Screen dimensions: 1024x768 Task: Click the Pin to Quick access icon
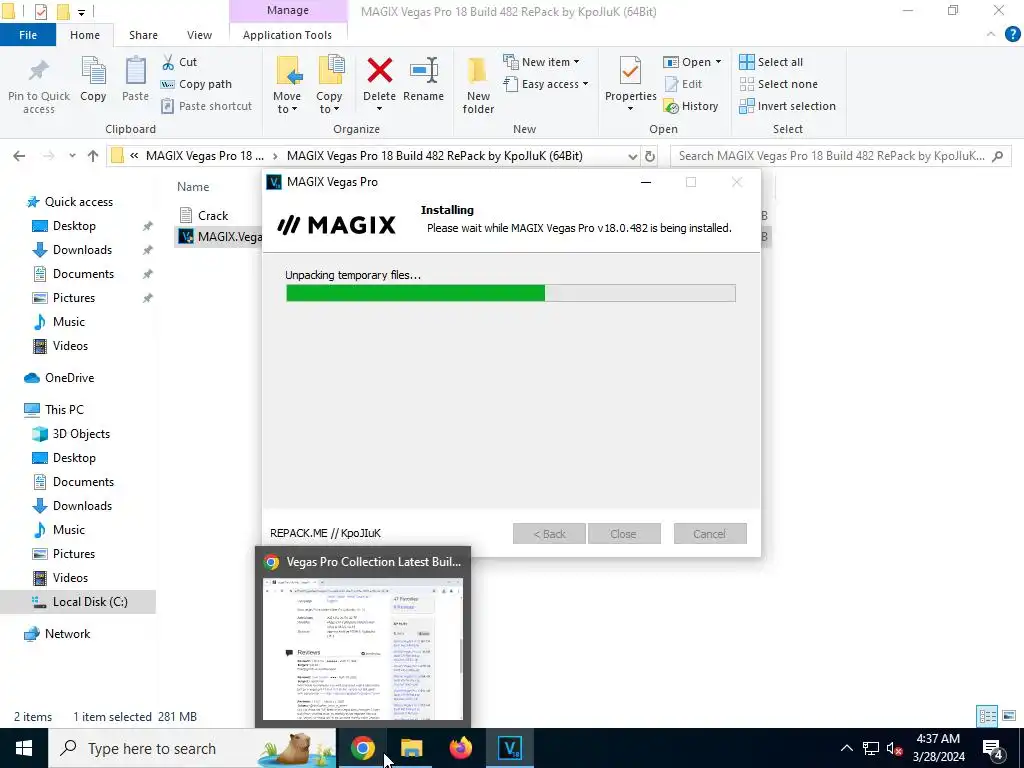pyautogui.click(x=39, y=72)
